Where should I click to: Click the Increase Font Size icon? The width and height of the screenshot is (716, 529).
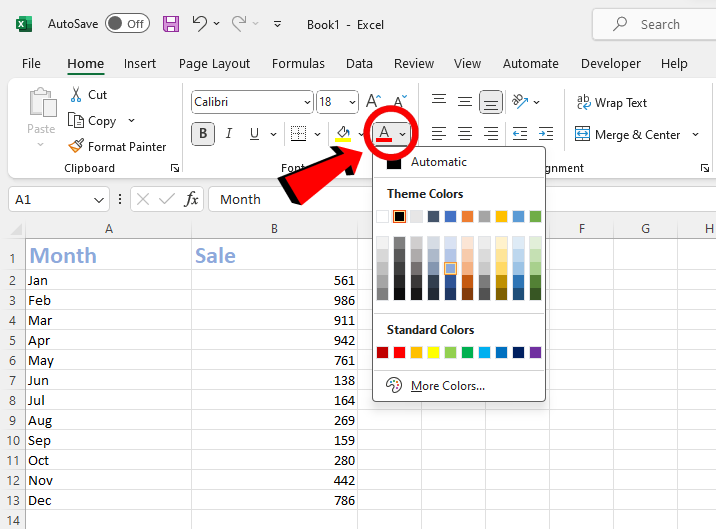pos(374,102)
